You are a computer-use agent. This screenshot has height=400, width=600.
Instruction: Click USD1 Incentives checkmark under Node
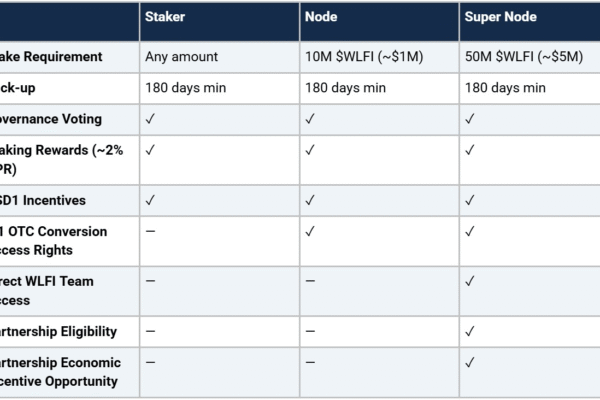pyautogui.click(x=310, y=200)
